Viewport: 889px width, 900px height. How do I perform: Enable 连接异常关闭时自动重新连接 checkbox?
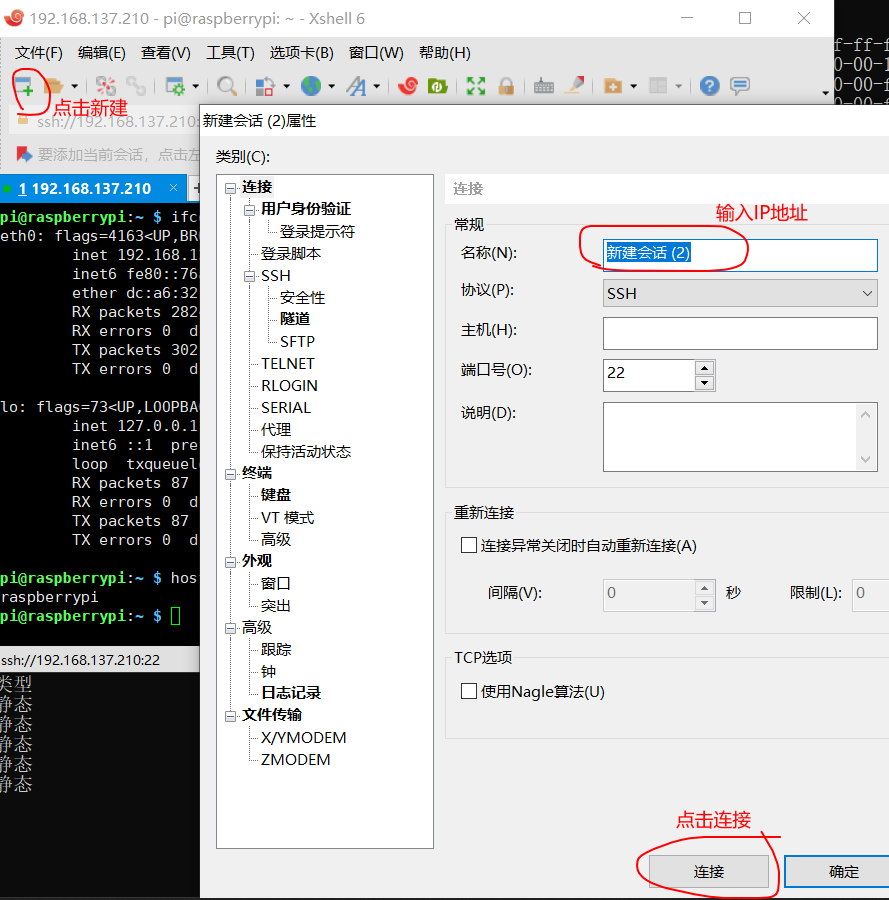pyautogui.click(x=468, y=545)
